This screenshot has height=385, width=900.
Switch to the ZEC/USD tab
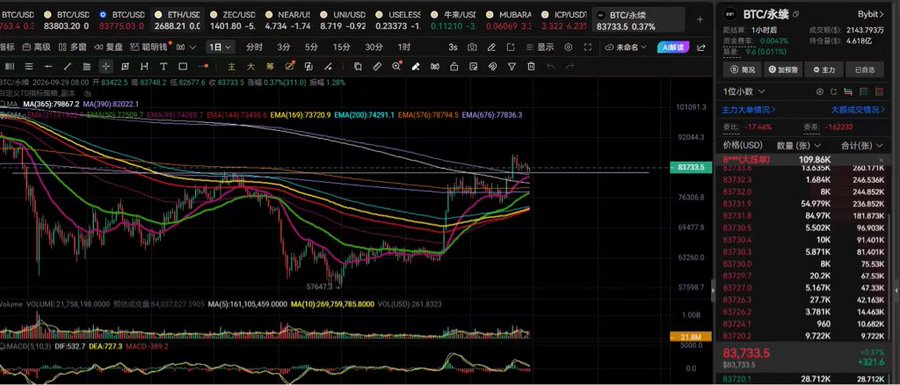point(232,20)
